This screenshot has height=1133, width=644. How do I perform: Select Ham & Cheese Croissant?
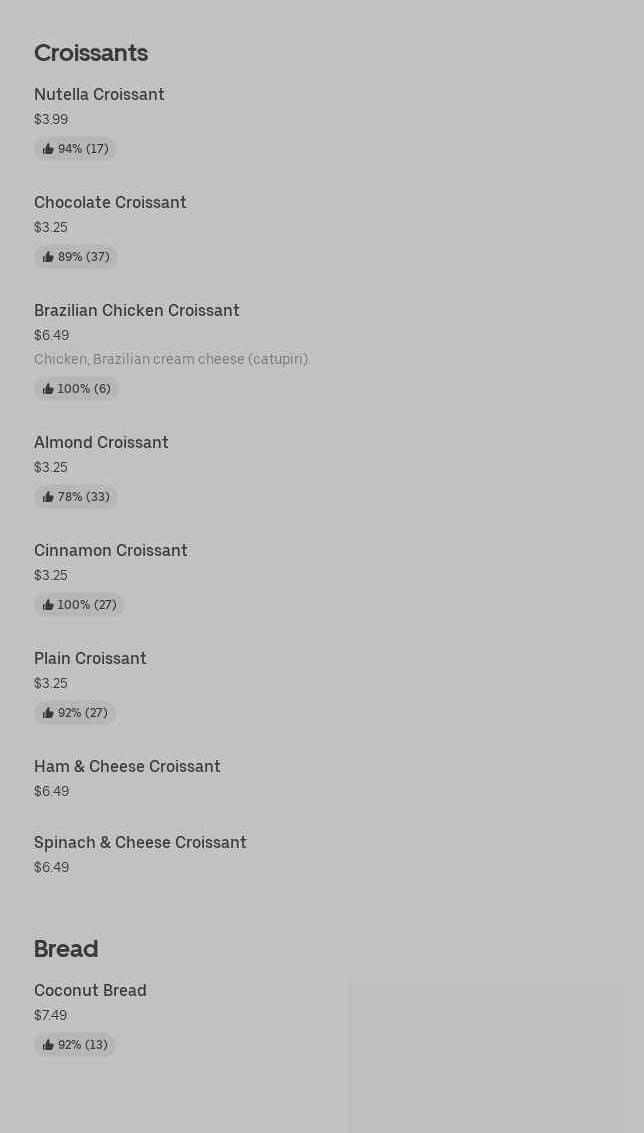click(x=127, y=767)
